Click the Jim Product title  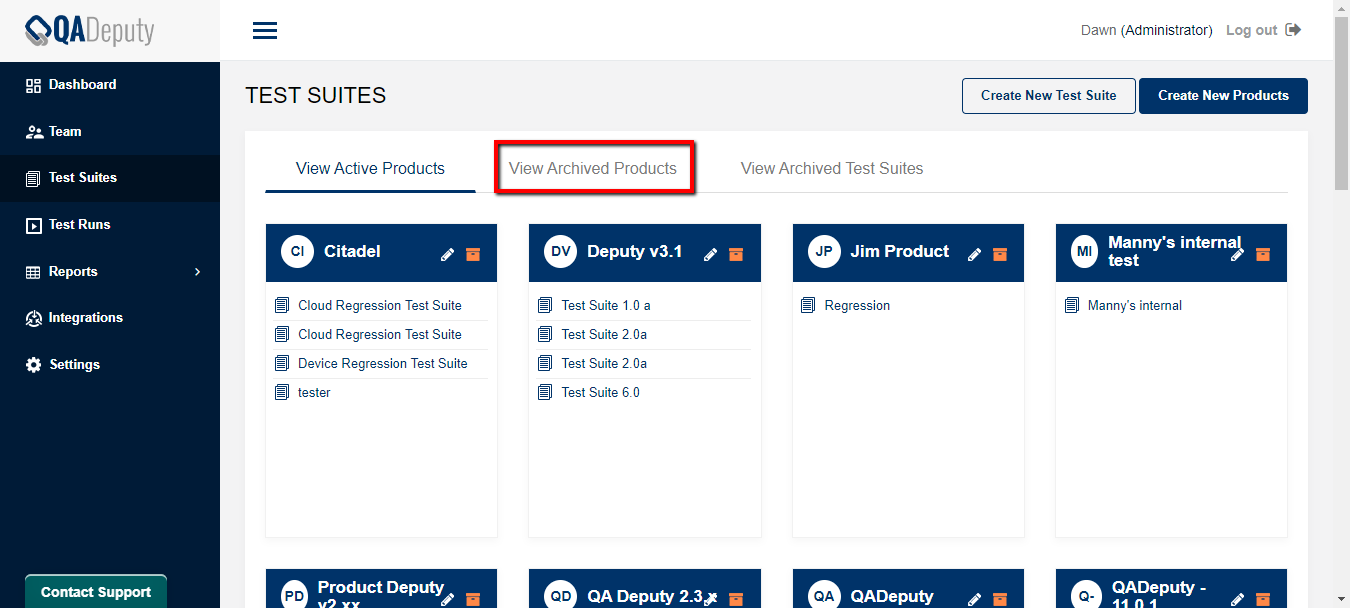coord(900,252)
